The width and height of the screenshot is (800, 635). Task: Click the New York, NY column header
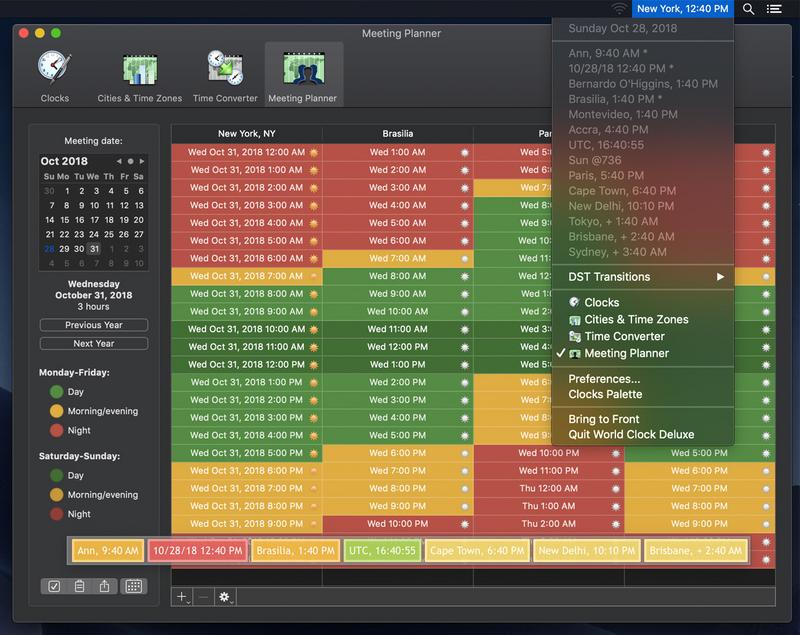click(247, 134)
